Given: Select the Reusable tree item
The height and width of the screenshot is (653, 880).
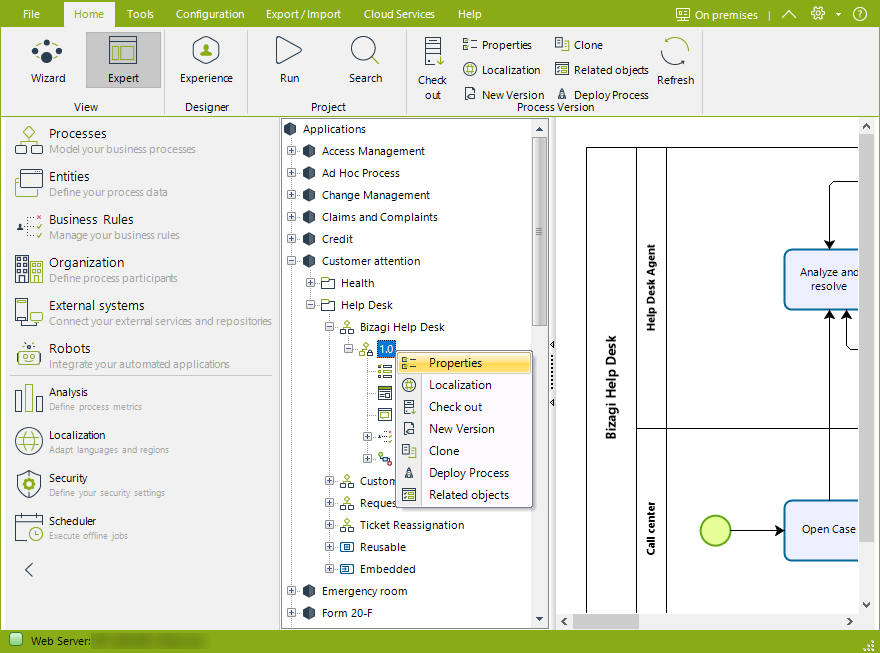Looking at the screenshot, I should coord(383,547).
